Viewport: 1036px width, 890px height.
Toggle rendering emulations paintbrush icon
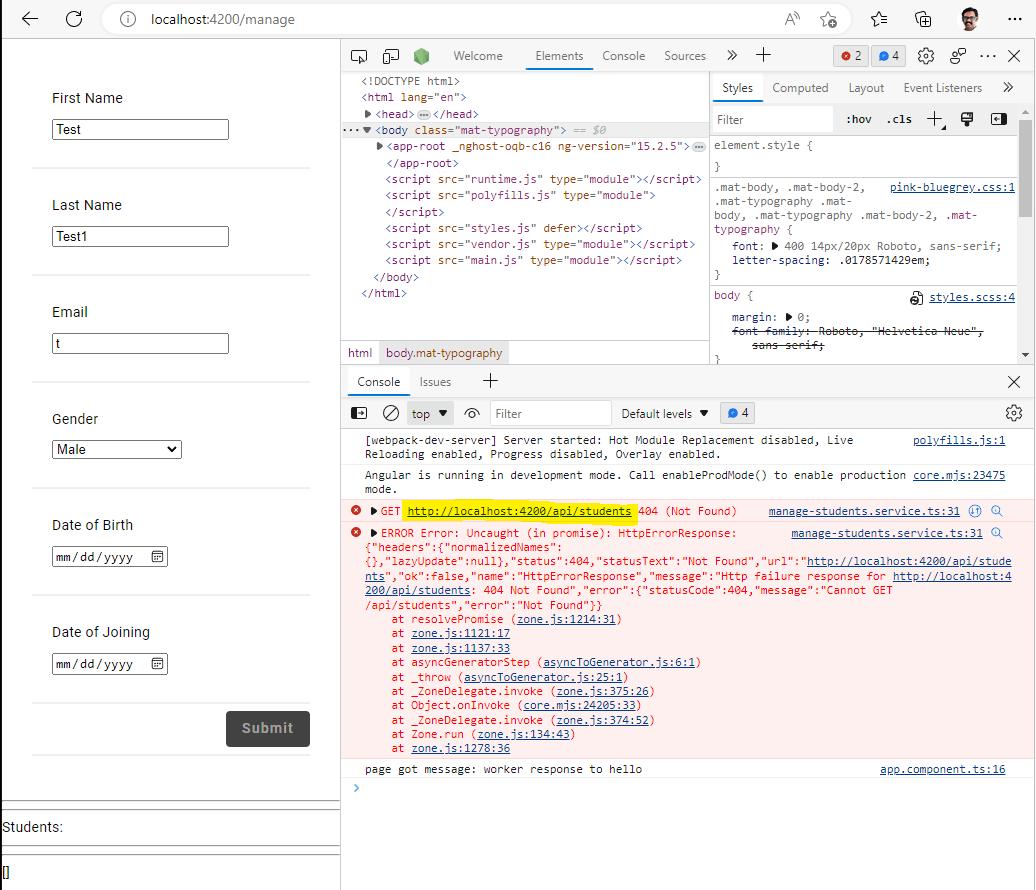(x=967, y=119)
